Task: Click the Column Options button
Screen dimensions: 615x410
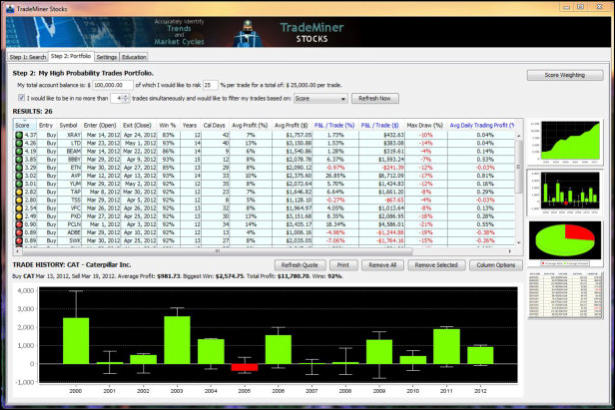Action: [x=492, y=264]
